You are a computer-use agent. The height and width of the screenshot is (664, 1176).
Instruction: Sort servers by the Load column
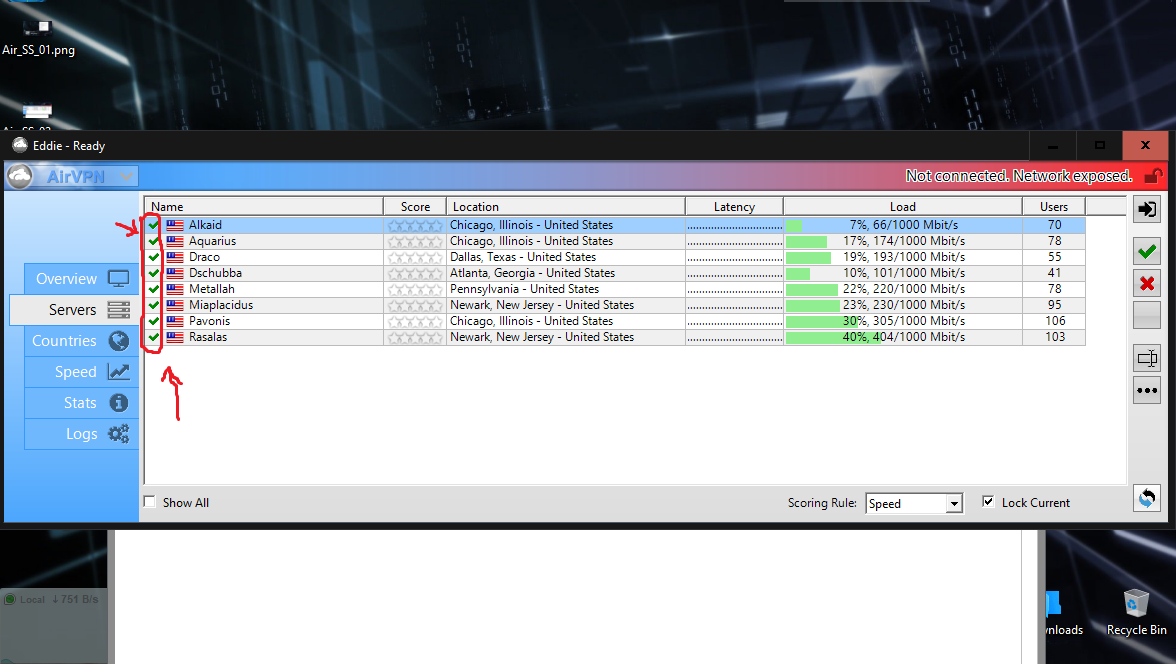click(903, 206)
